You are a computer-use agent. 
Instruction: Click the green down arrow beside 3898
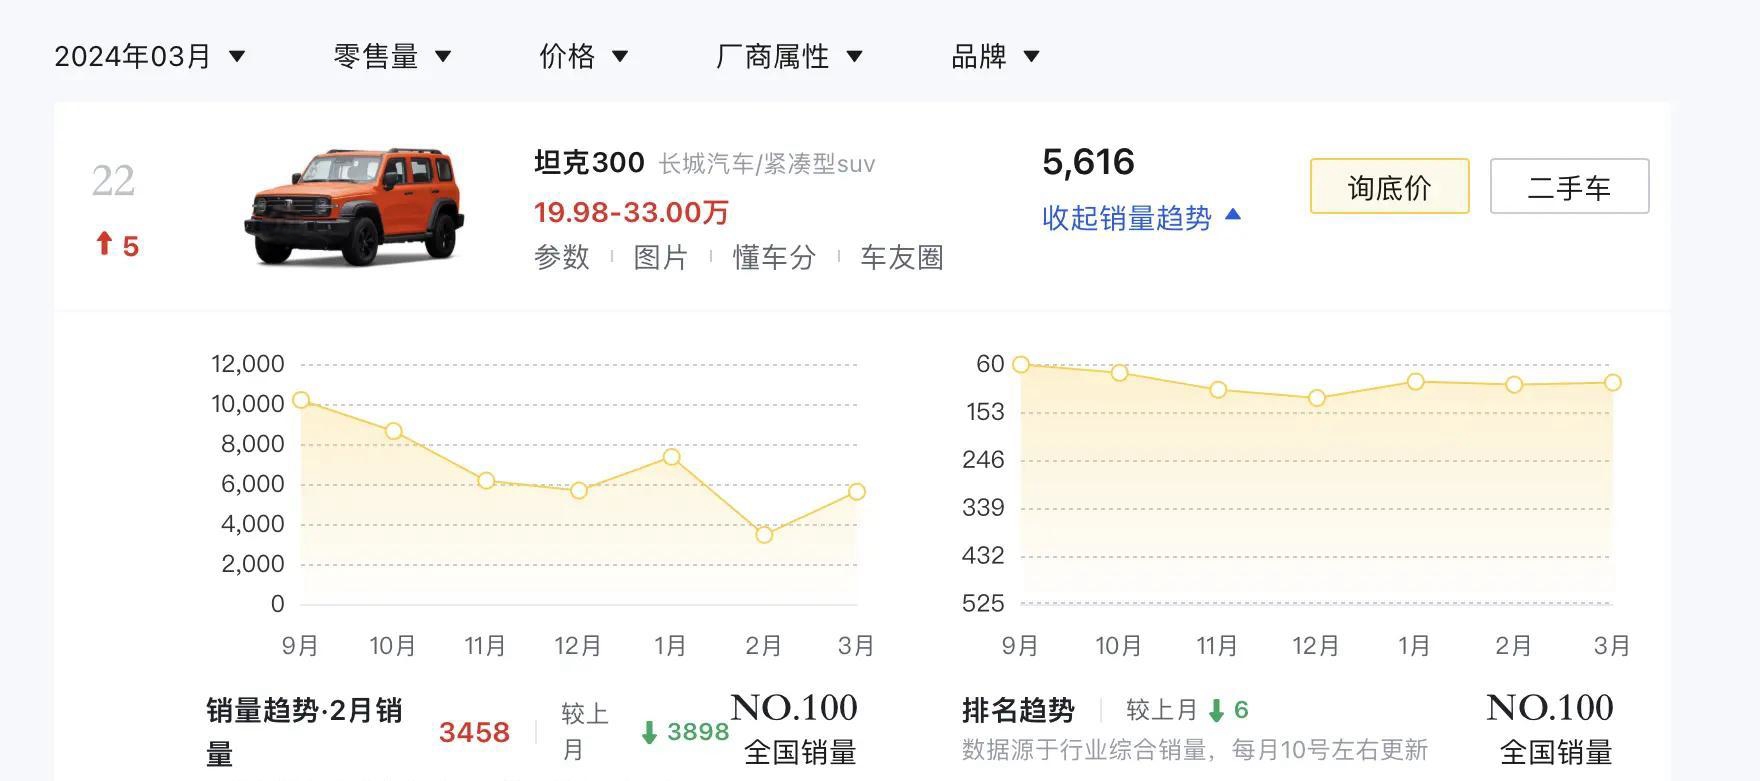pos(649,733)
